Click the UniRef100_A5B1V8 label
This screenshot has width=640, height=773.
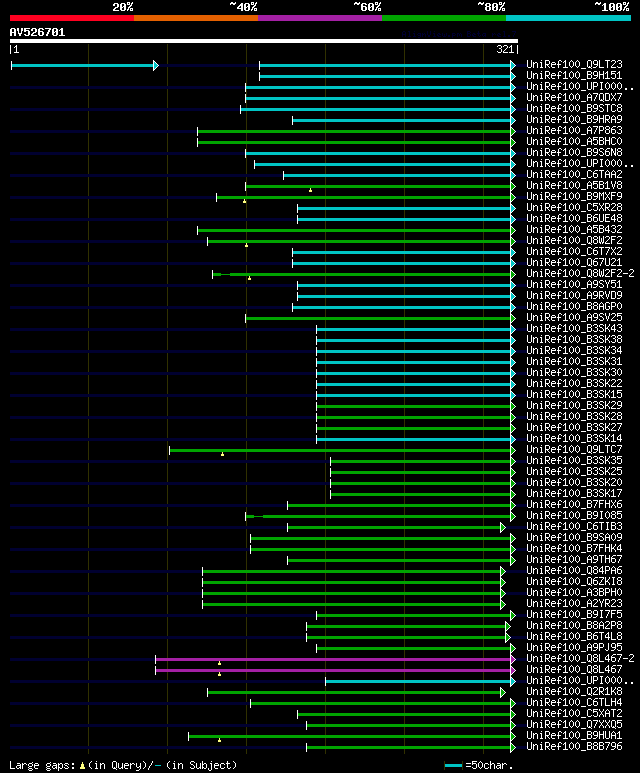click(x=574, y=185)
